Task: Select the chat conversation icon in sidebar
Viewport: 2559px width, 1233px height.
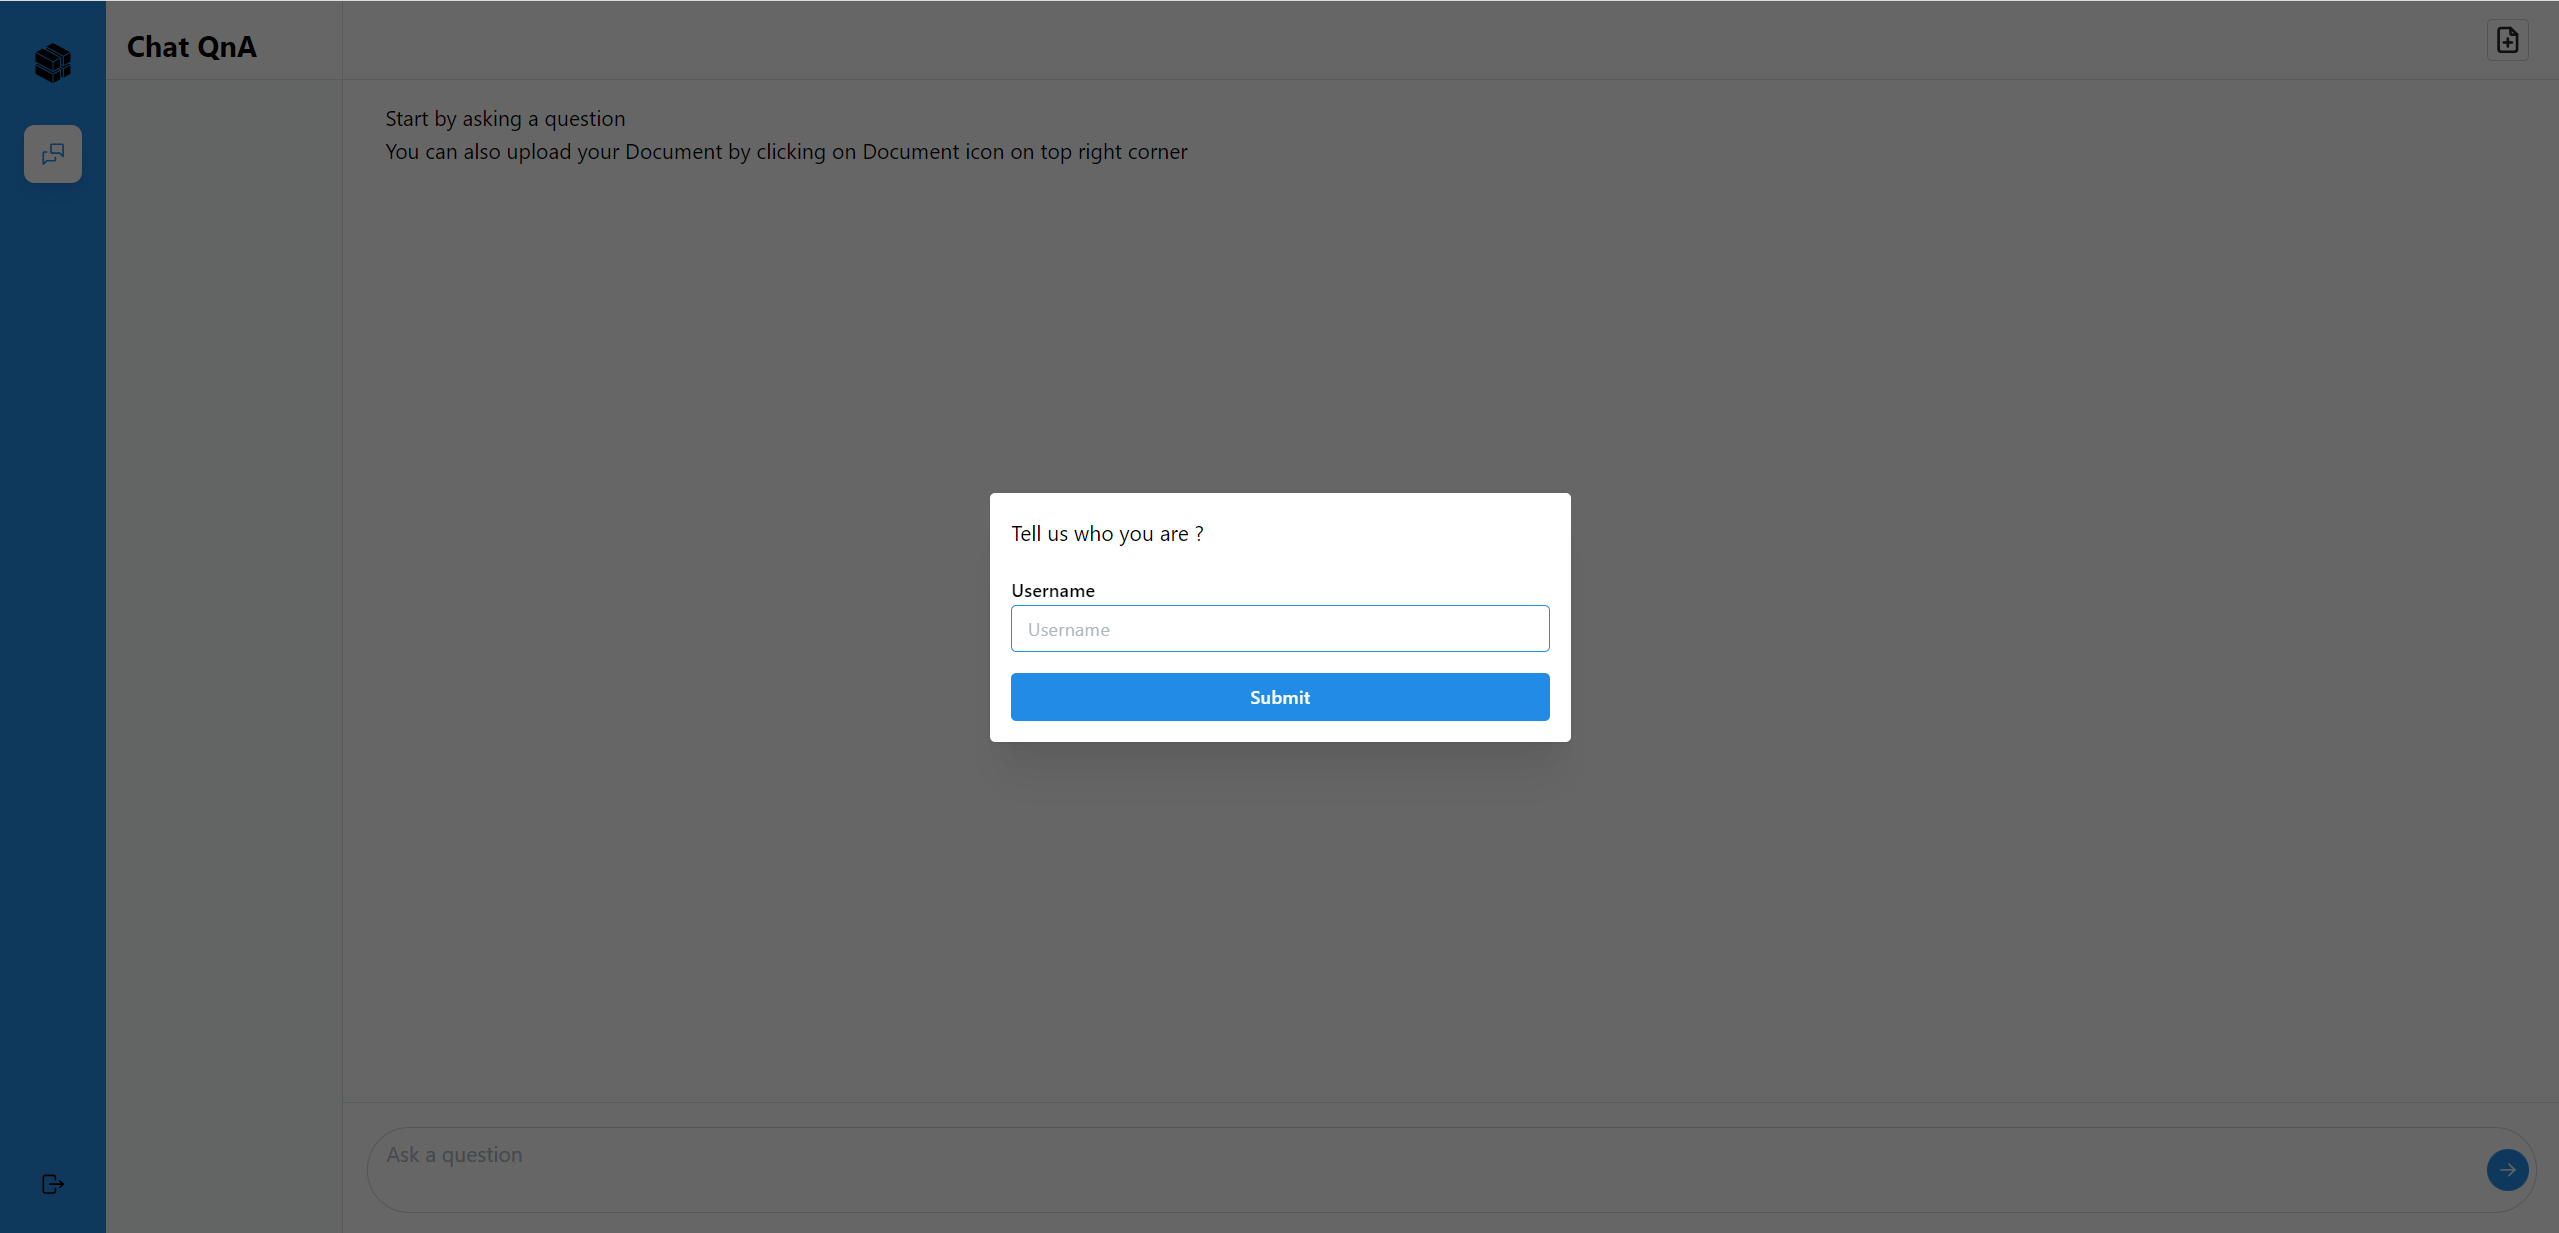Action: click(x=52, y=153)
